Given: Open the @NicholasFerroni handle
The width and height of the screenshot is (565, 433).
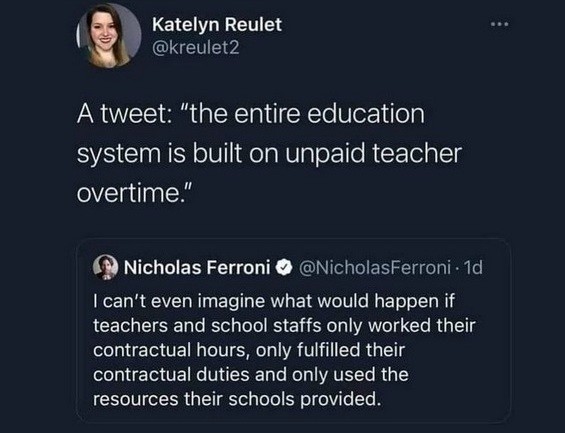Looking at the screenshot, I should click(x=376, y=268).
